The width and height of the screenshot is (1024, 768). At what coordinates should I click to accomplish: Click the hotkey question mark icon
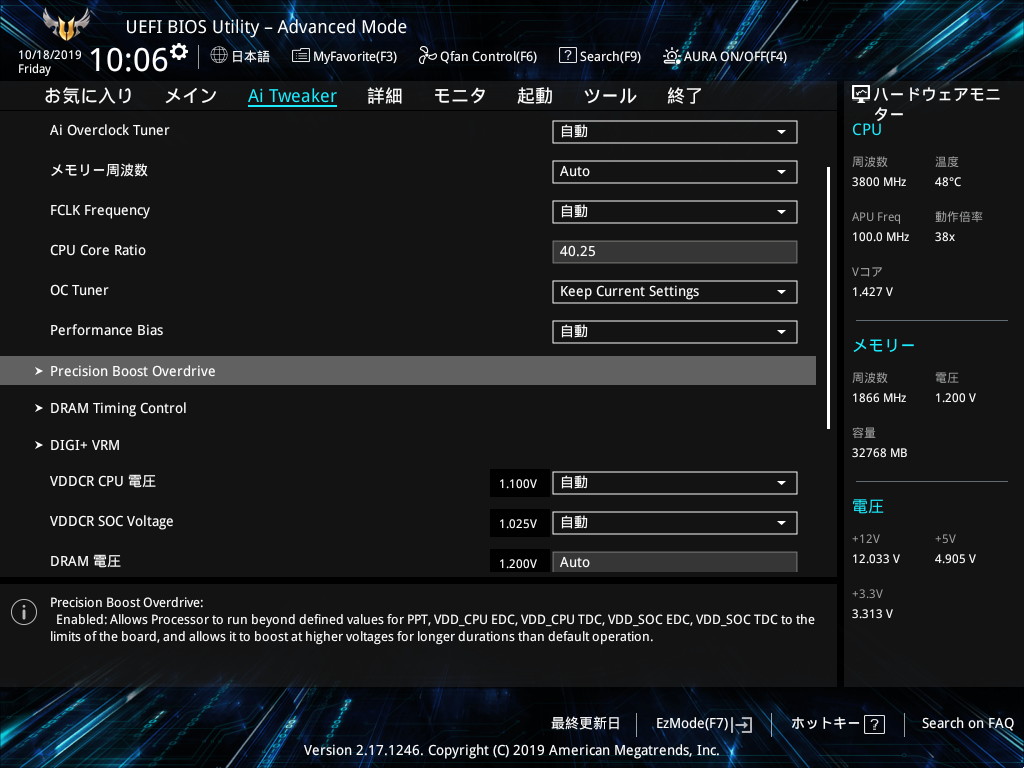pyautogui.click(x=874, y=724)
